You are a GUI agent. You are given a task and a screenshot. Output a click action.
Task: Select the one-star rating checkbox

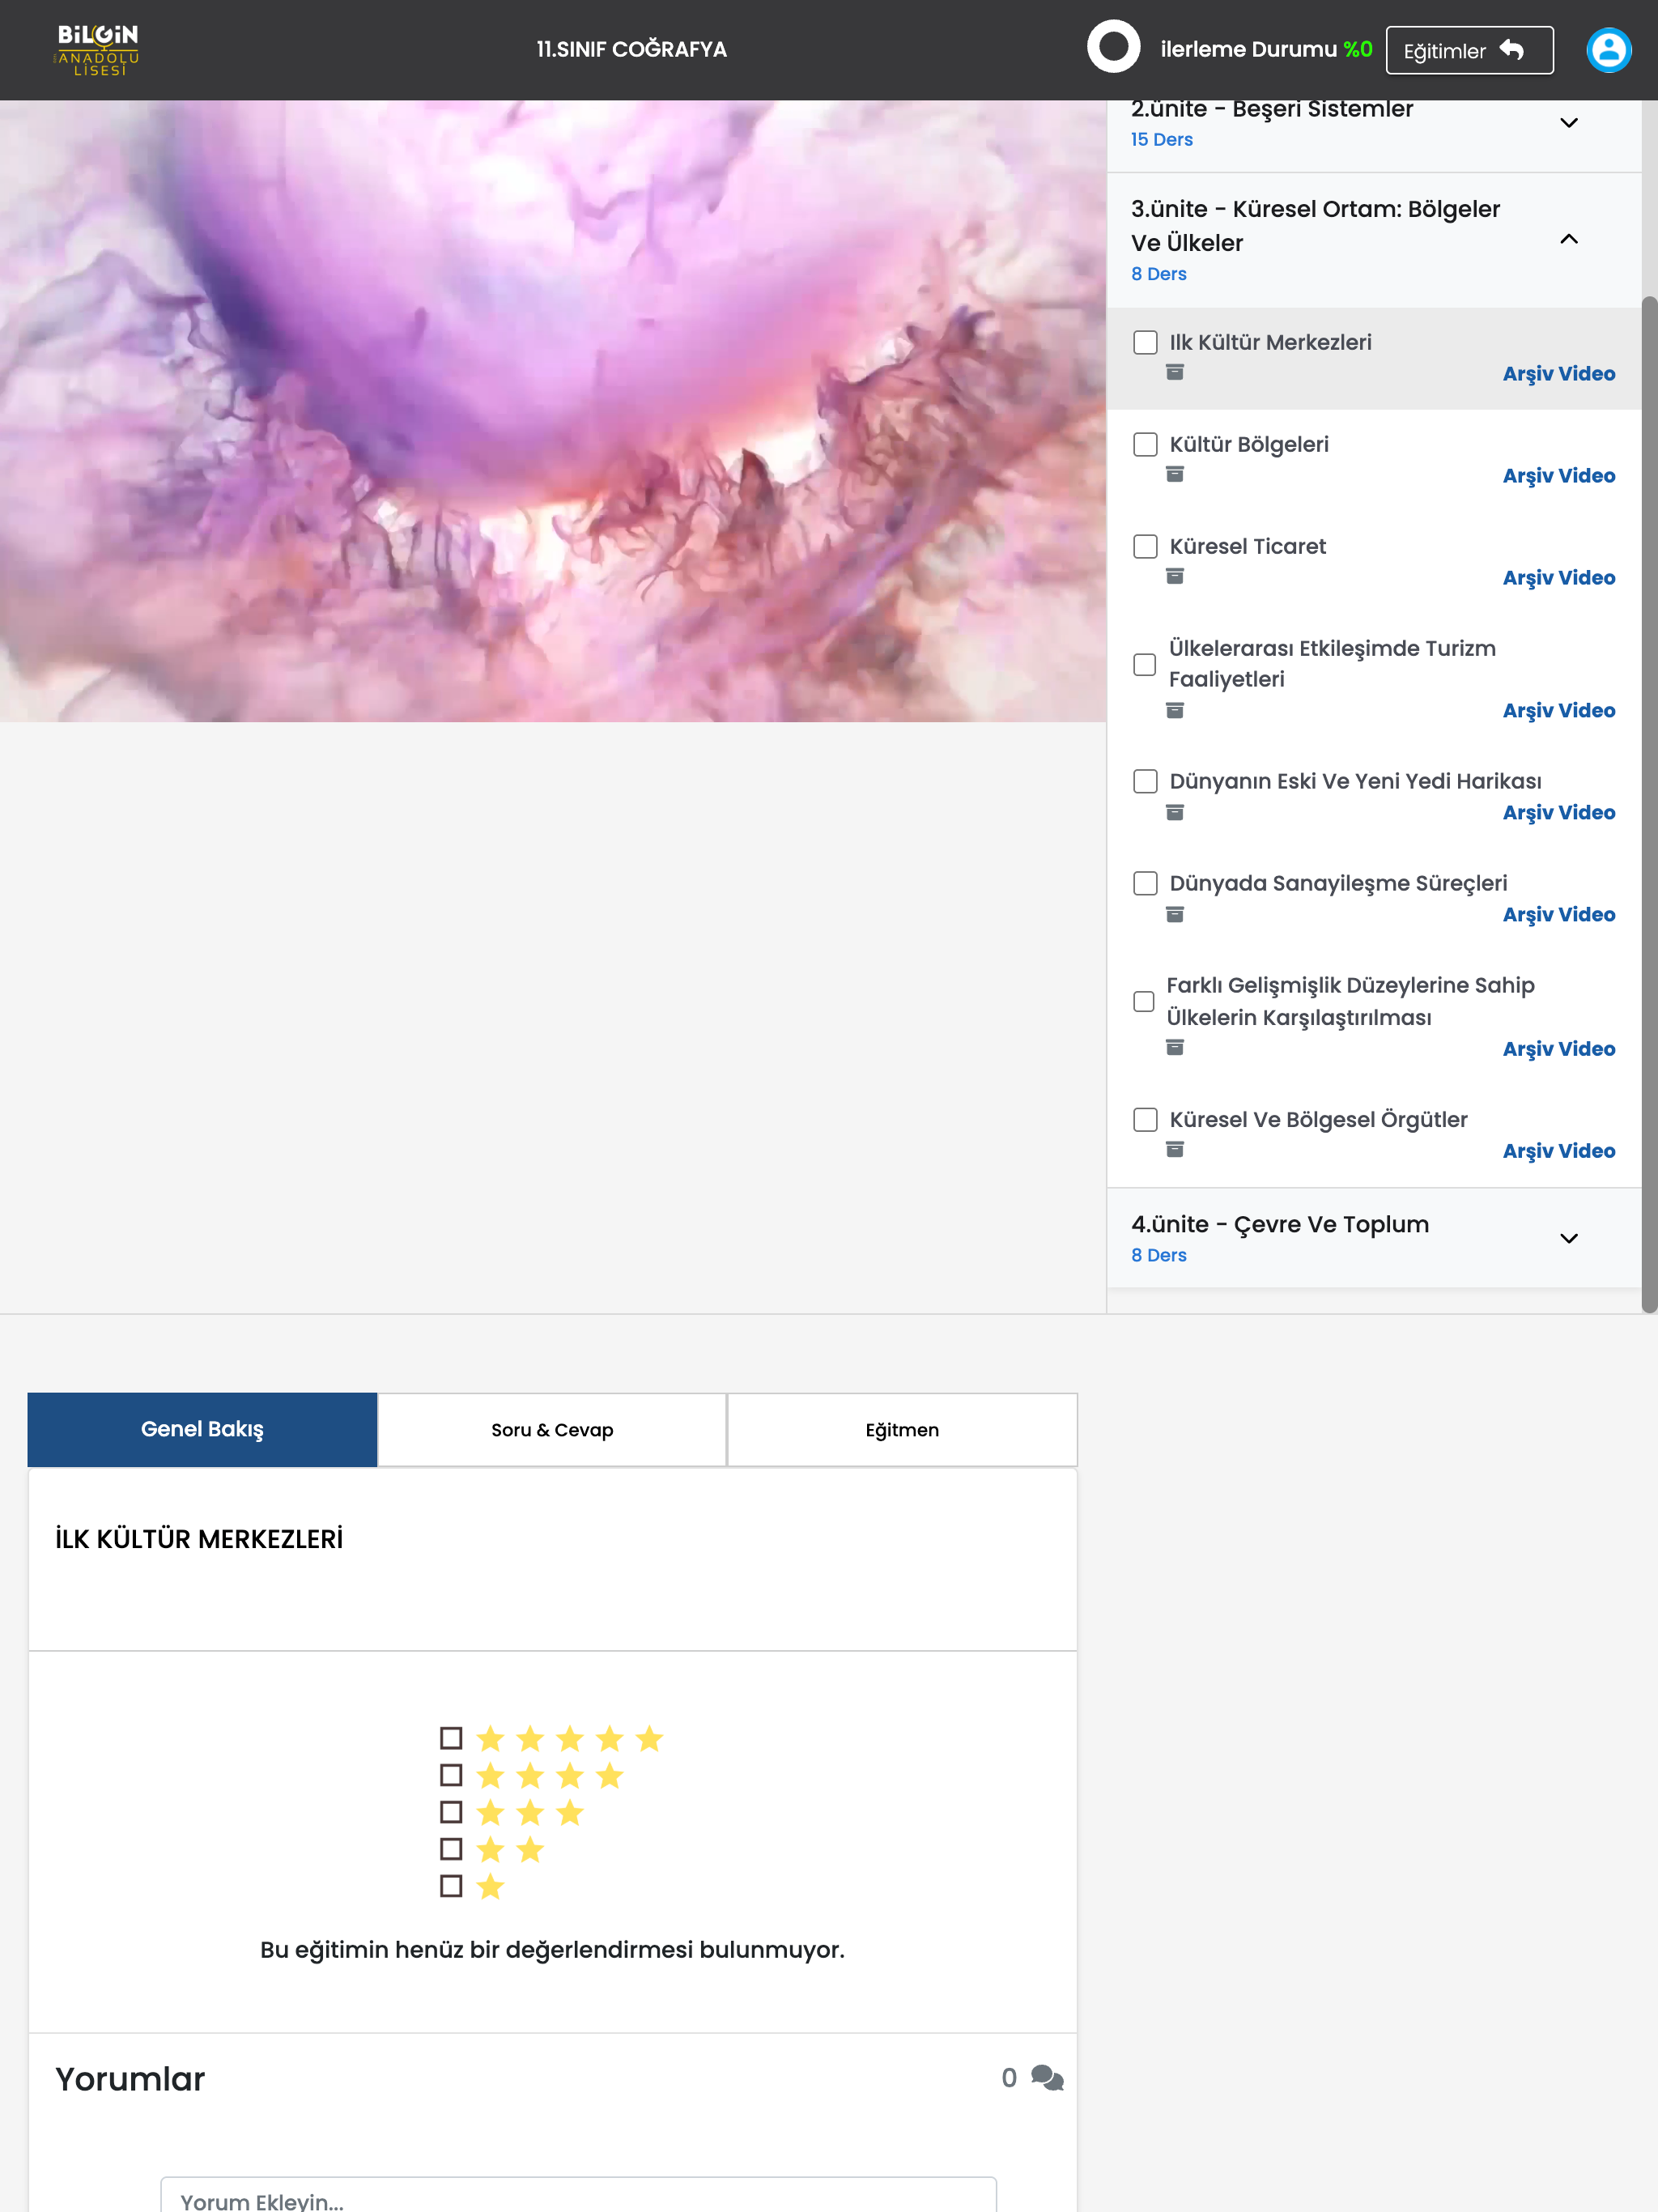(x=451, y=1886)
